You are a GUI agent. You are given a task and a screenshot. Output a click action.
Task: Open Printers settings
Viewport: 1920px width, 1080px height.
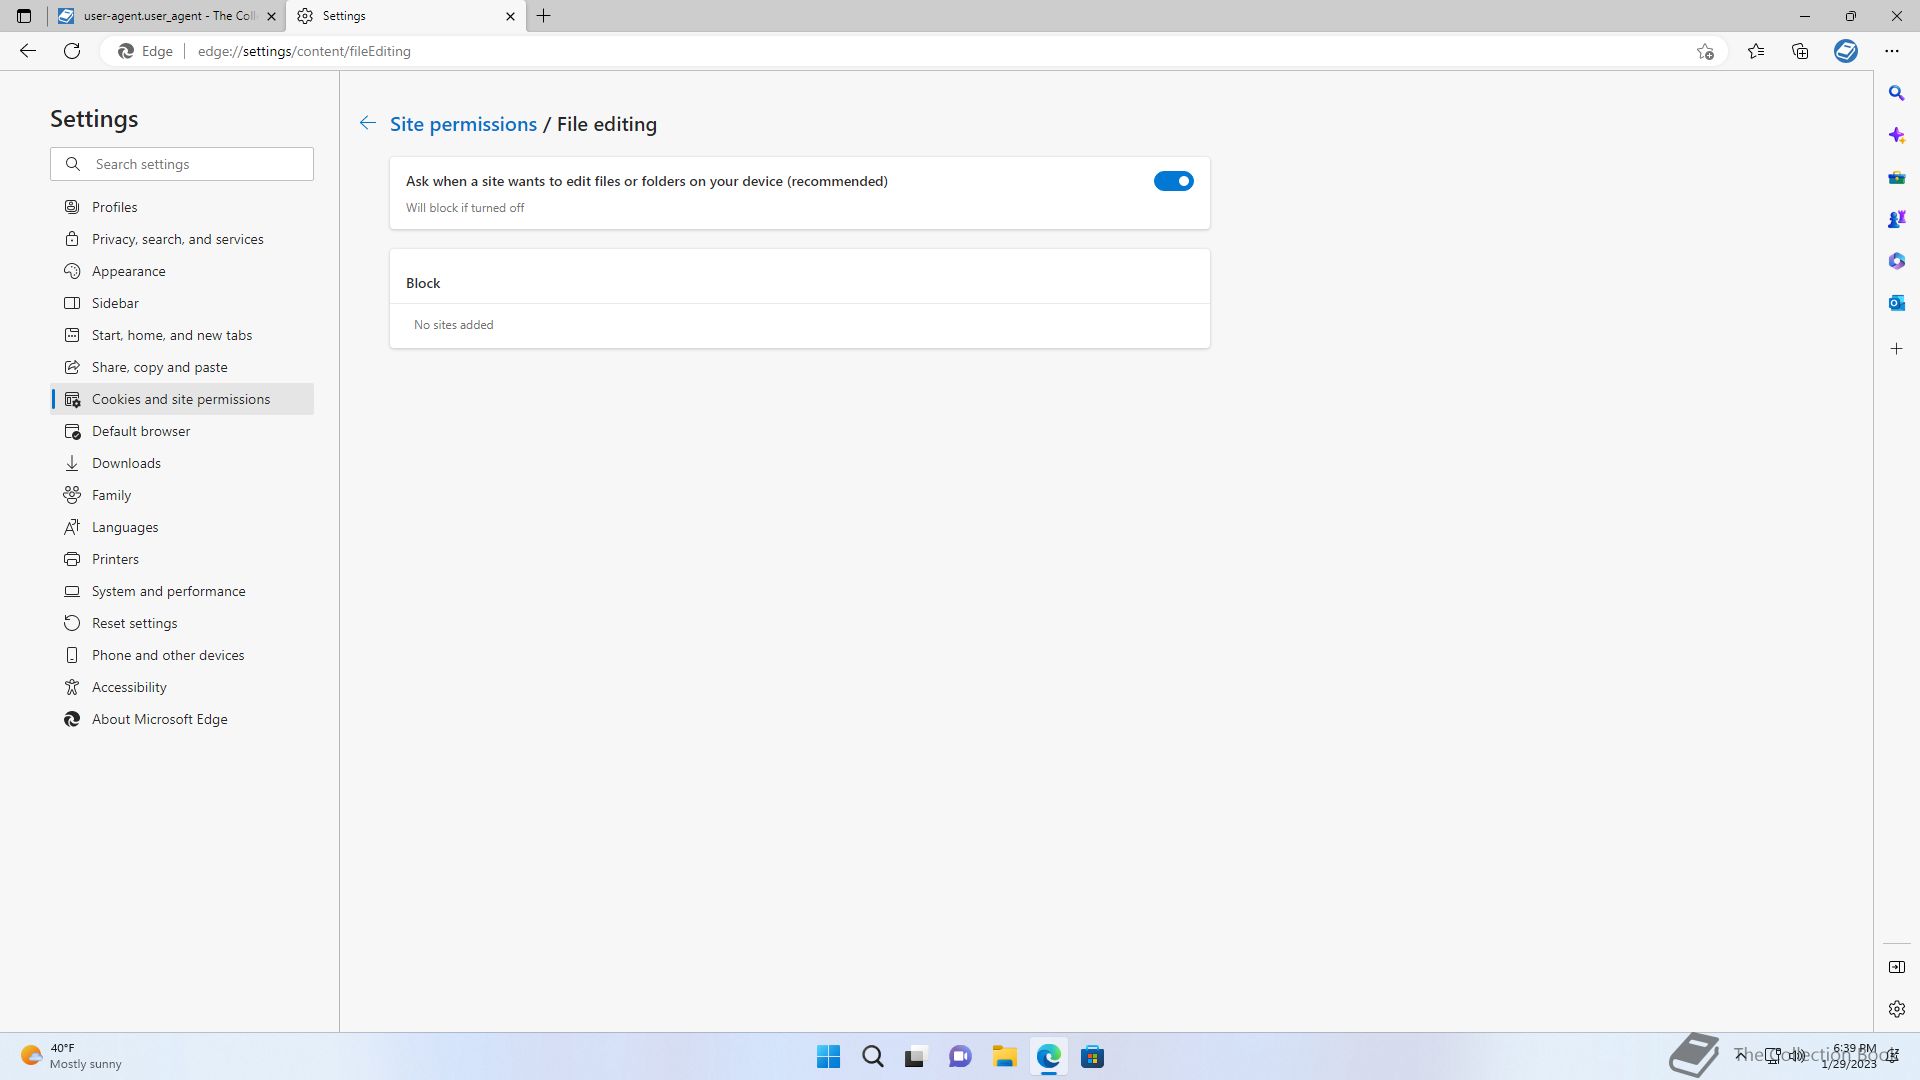pos(182,559)
